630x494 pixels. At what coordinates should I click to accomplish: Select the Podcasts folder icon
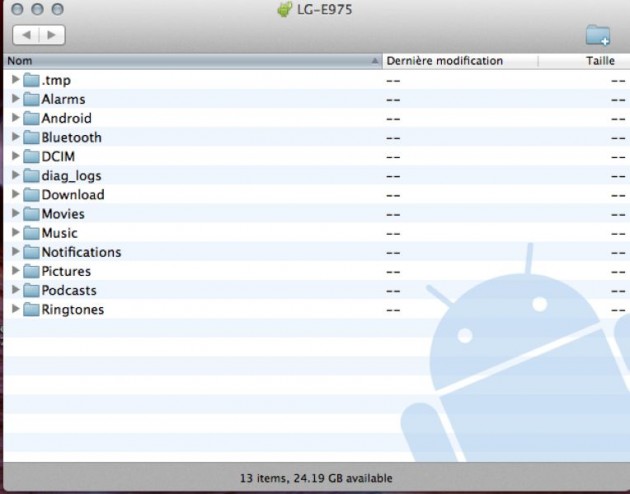(x=31, y=290)
